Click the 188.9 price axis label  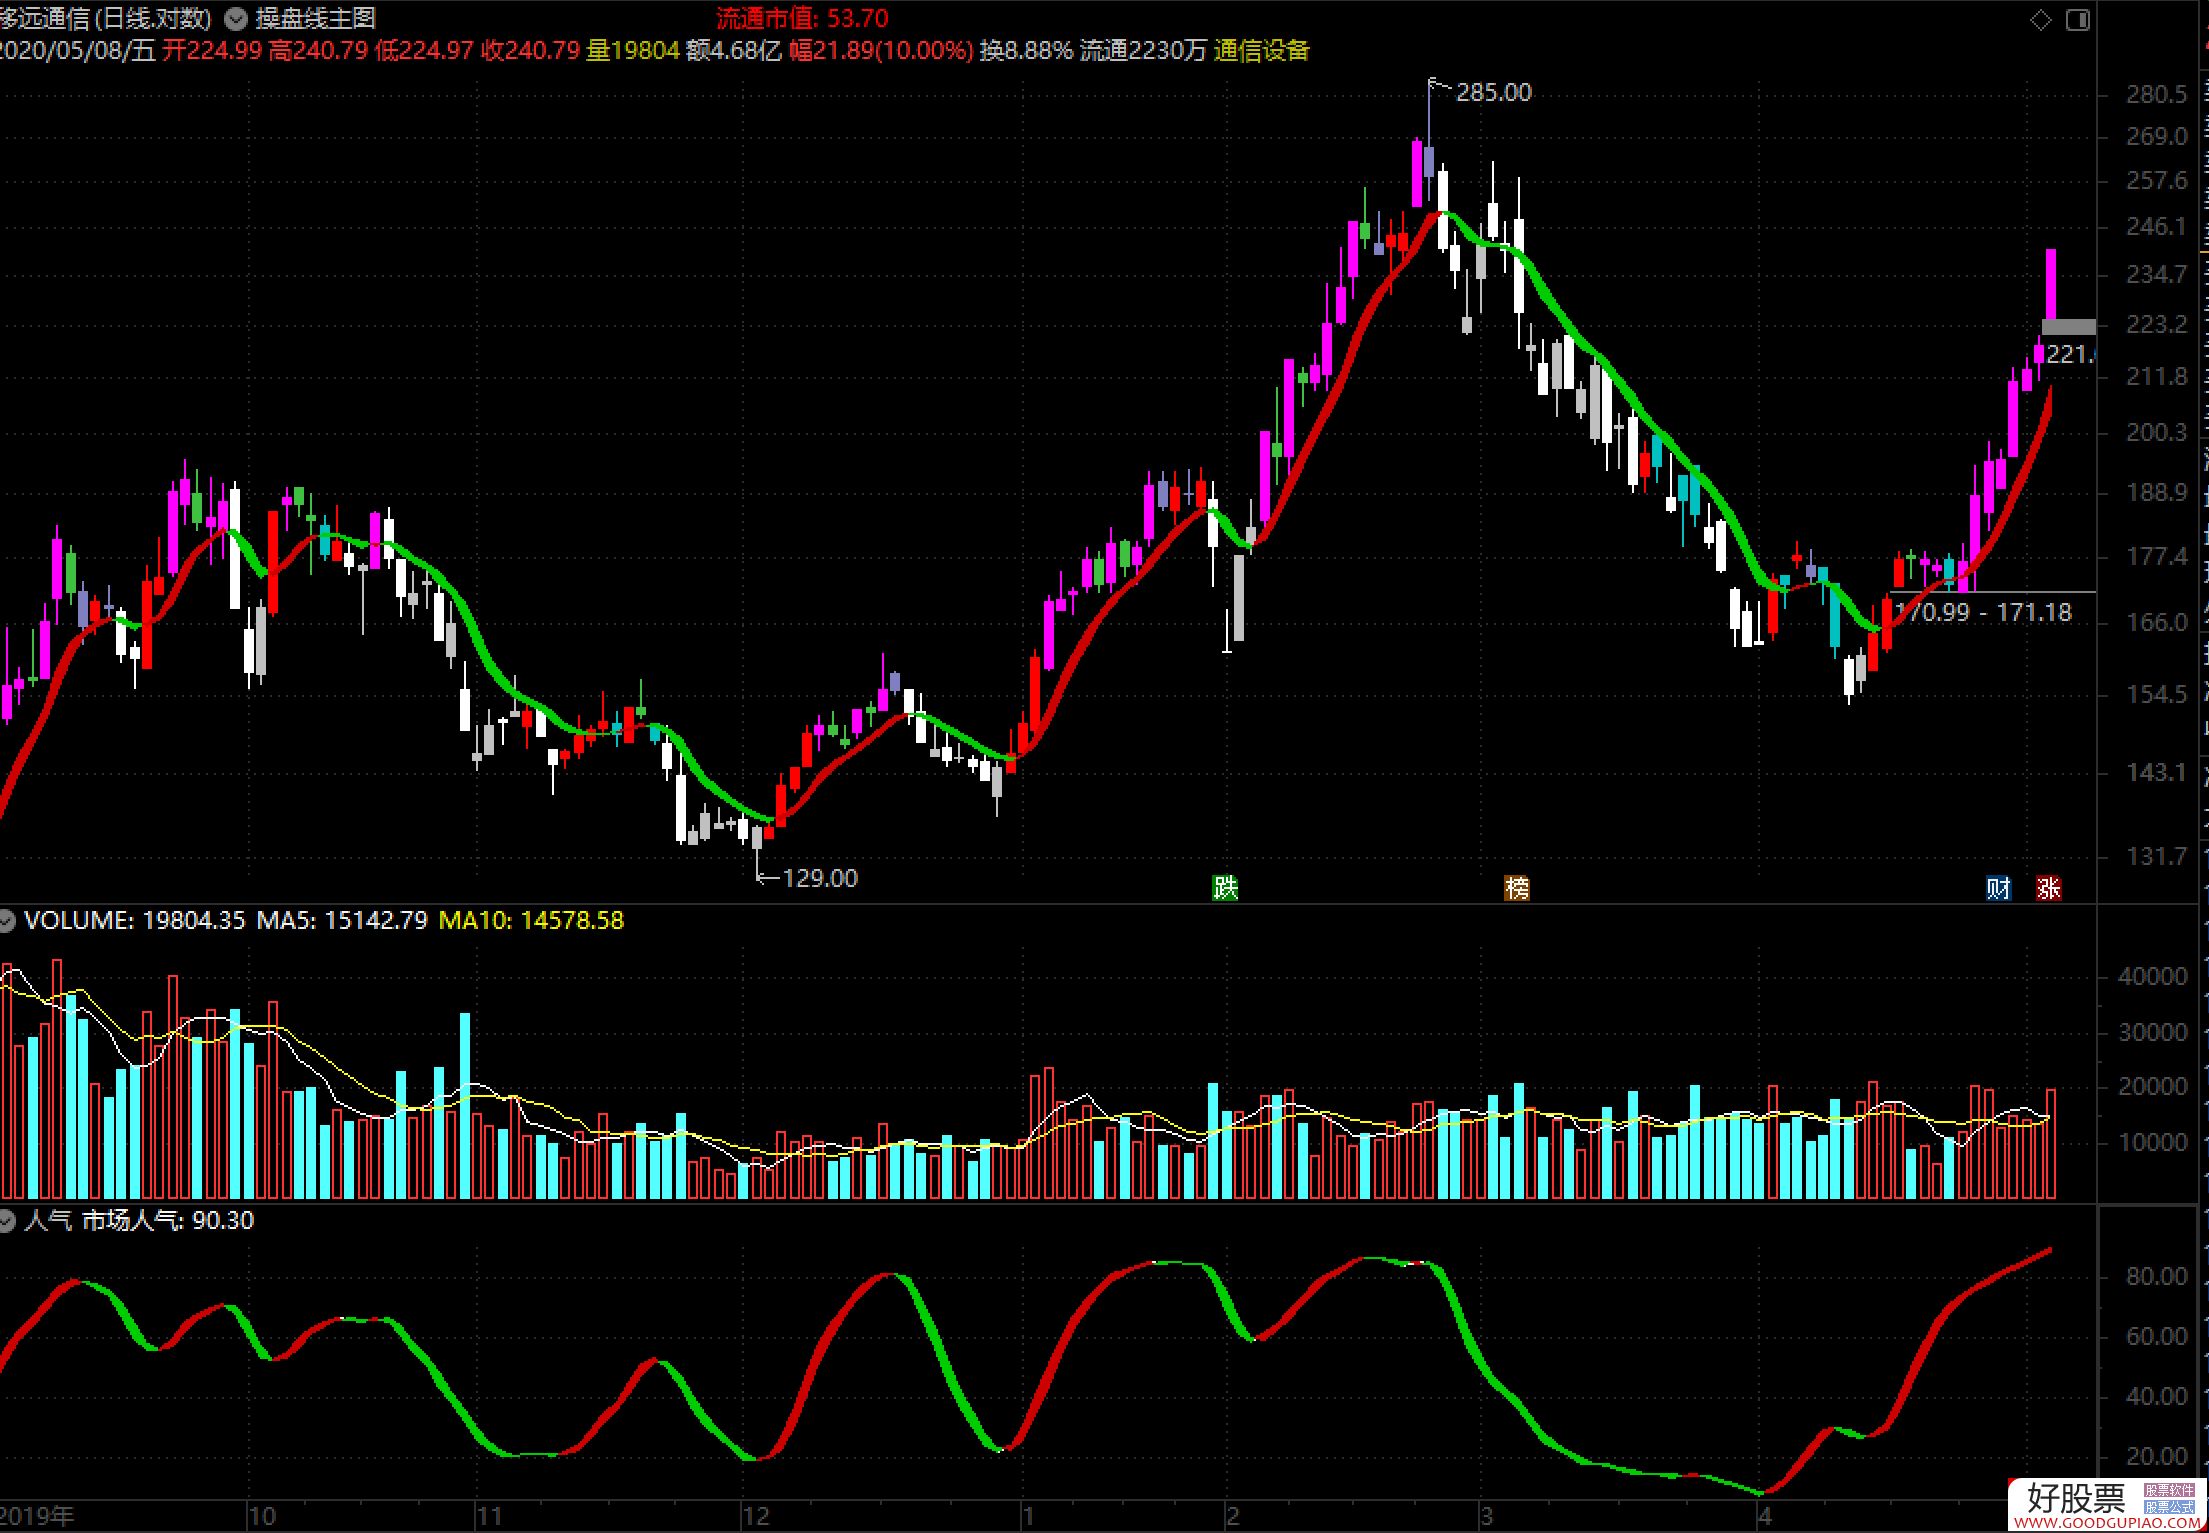click(x=2157, y=492)
